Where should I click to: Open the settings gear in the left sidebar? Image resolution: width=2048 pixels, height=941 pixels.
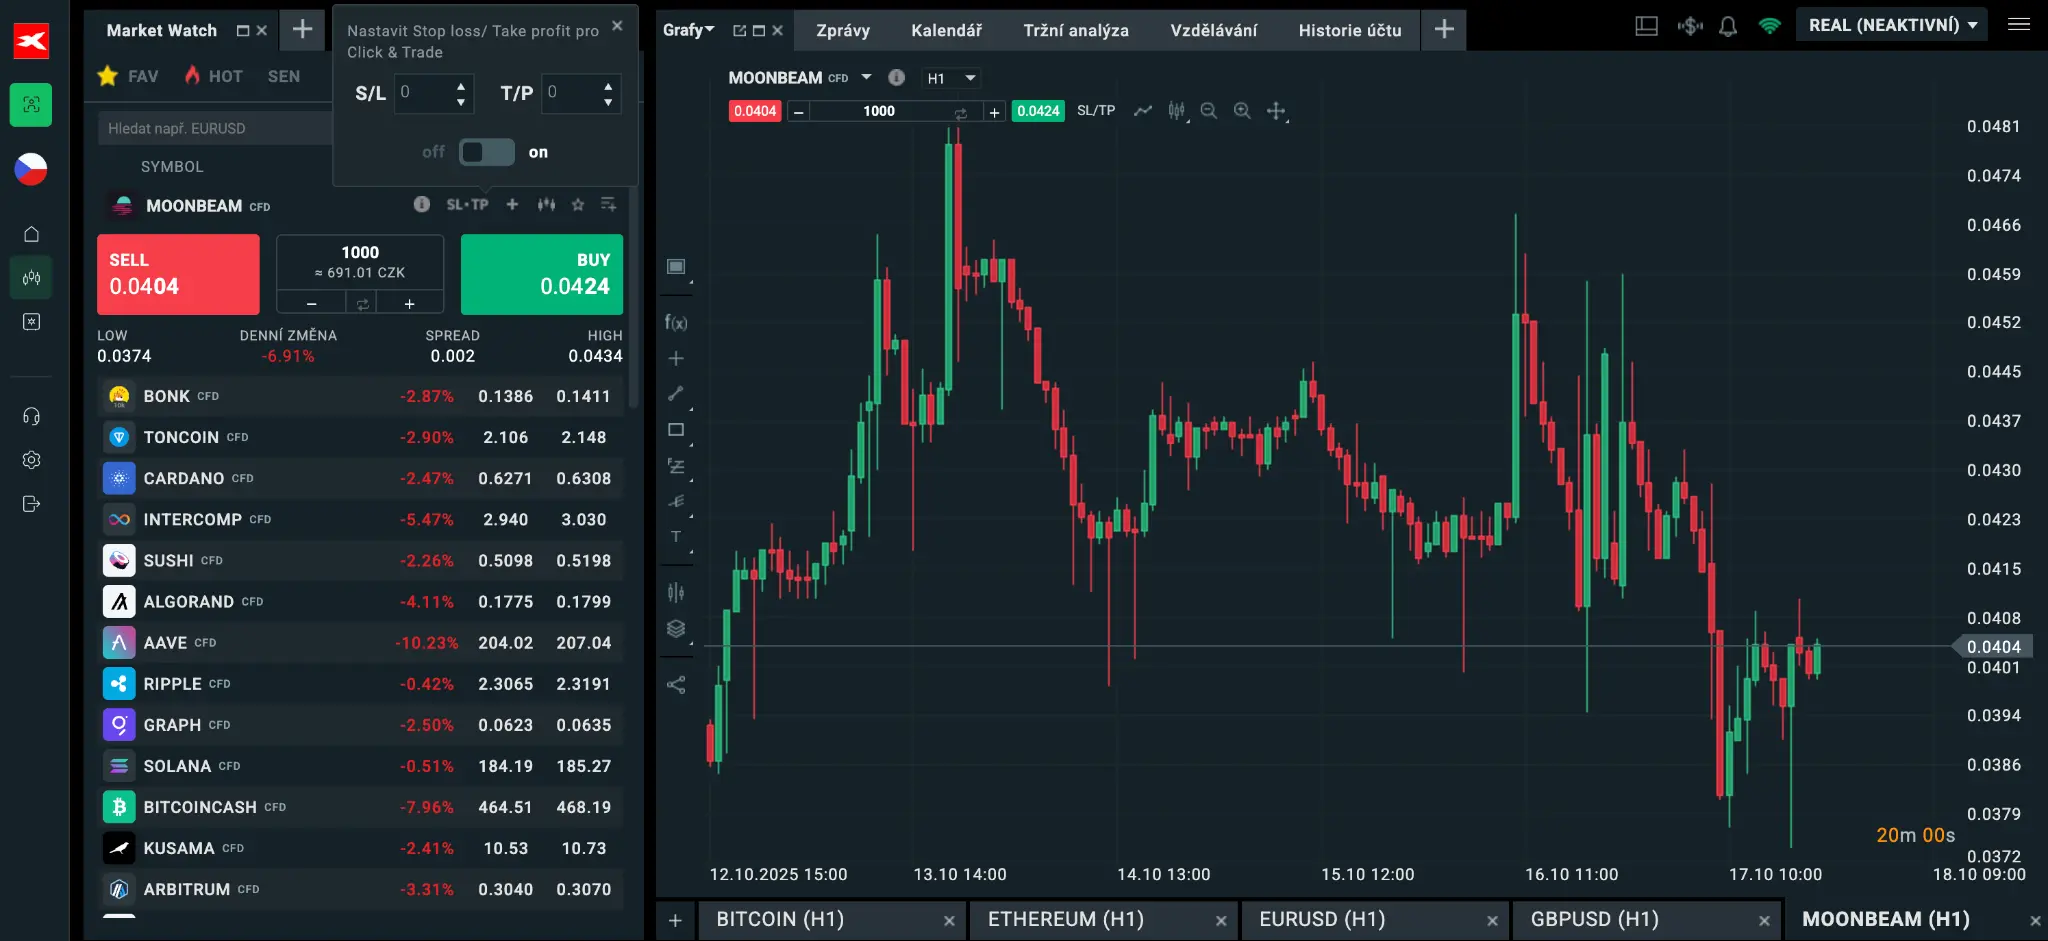click(31, 460)
